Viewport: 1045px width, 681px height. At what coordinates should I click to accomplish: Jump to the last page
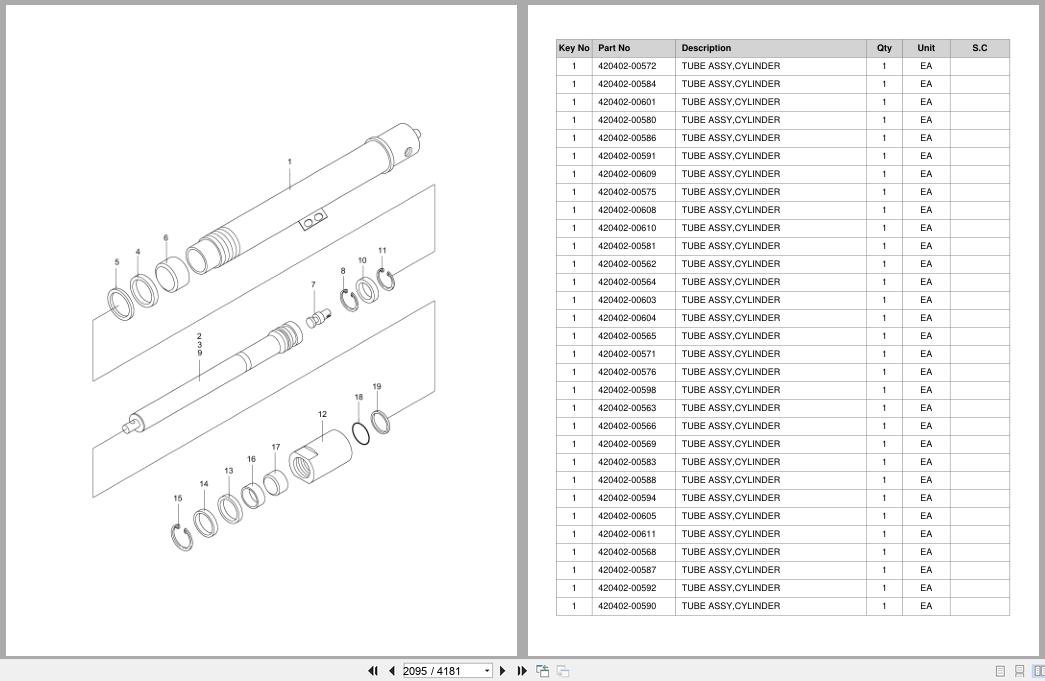pyautogui.click(x=522, y=671)
